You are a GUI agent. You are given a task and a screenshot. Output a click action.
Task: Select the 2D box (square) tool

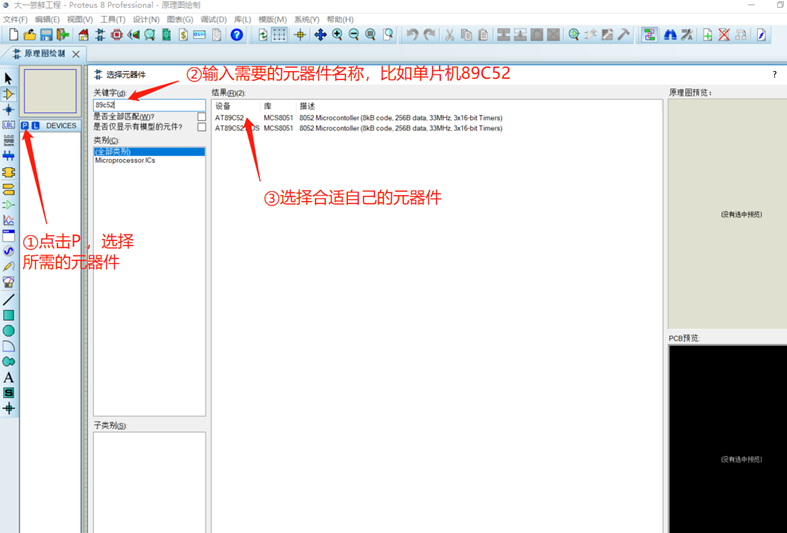9,315
